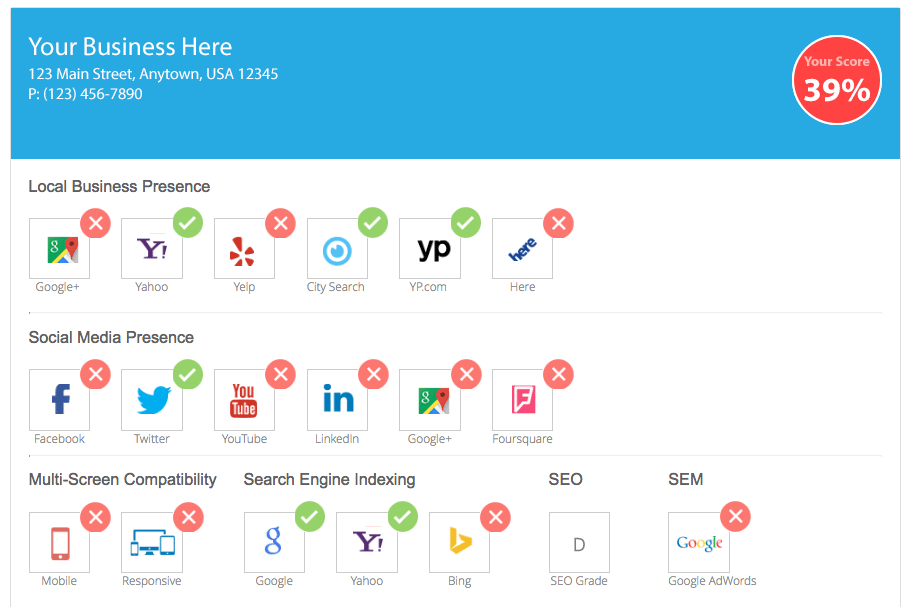Select the Bing search indexing icon
Screen dimensions: 912x607
pos(459,543)
